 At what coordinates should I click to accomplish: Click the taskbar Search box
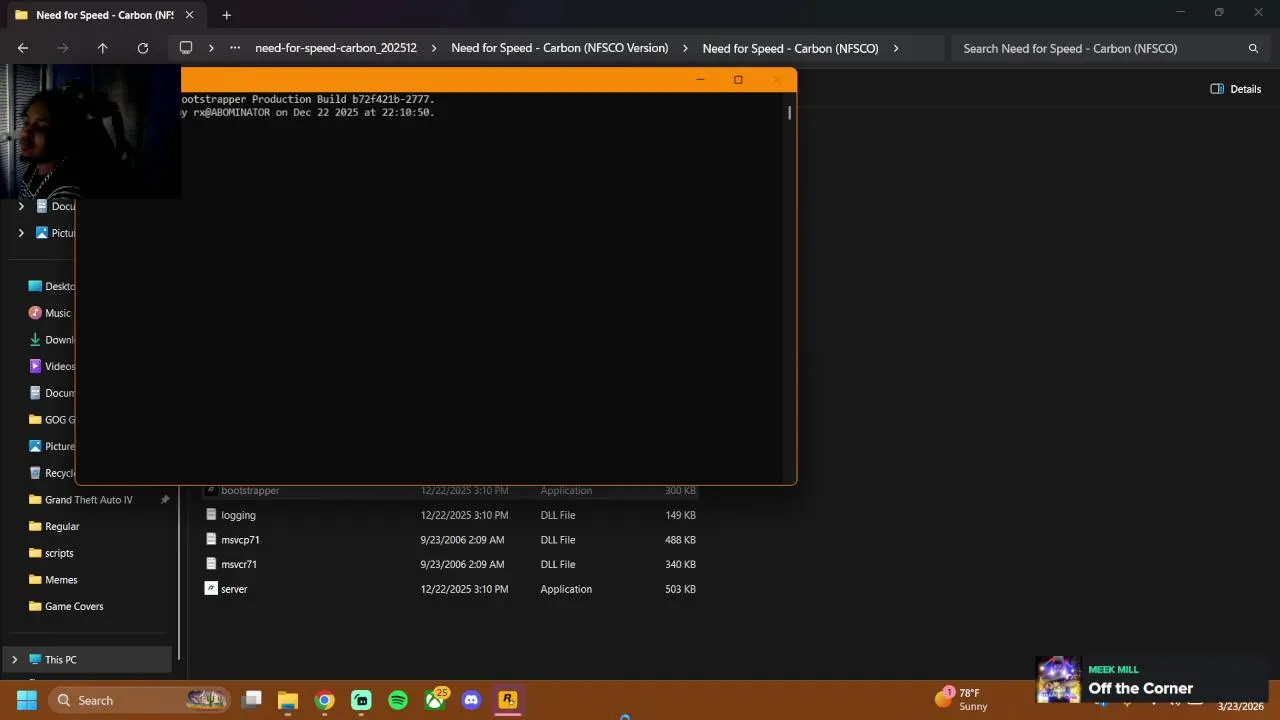pos(138,700)
